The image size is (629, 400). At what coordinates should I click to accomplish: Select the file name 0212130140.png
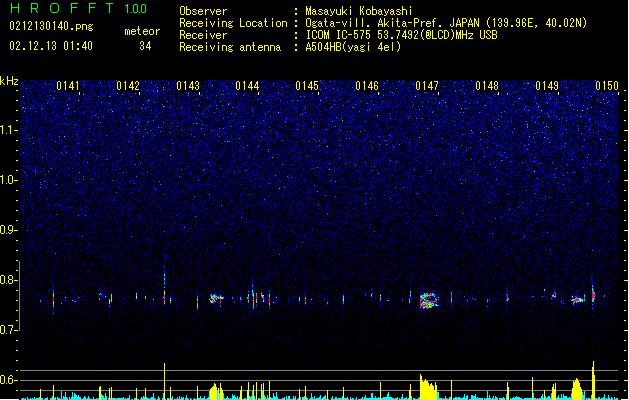click(x=51, y=26)
